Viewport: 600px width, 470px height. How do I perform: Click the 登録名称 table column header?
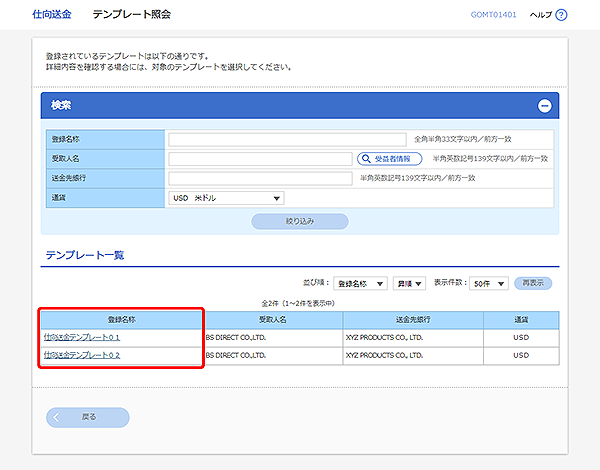[x=120, y=320]
